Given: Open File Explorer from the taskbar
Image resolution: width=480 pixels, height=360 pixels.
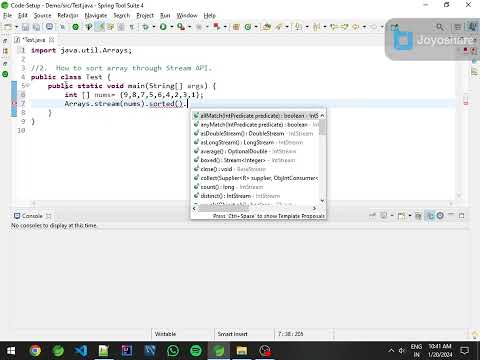Looking at the screenshot, I should (x=242, y=351).
